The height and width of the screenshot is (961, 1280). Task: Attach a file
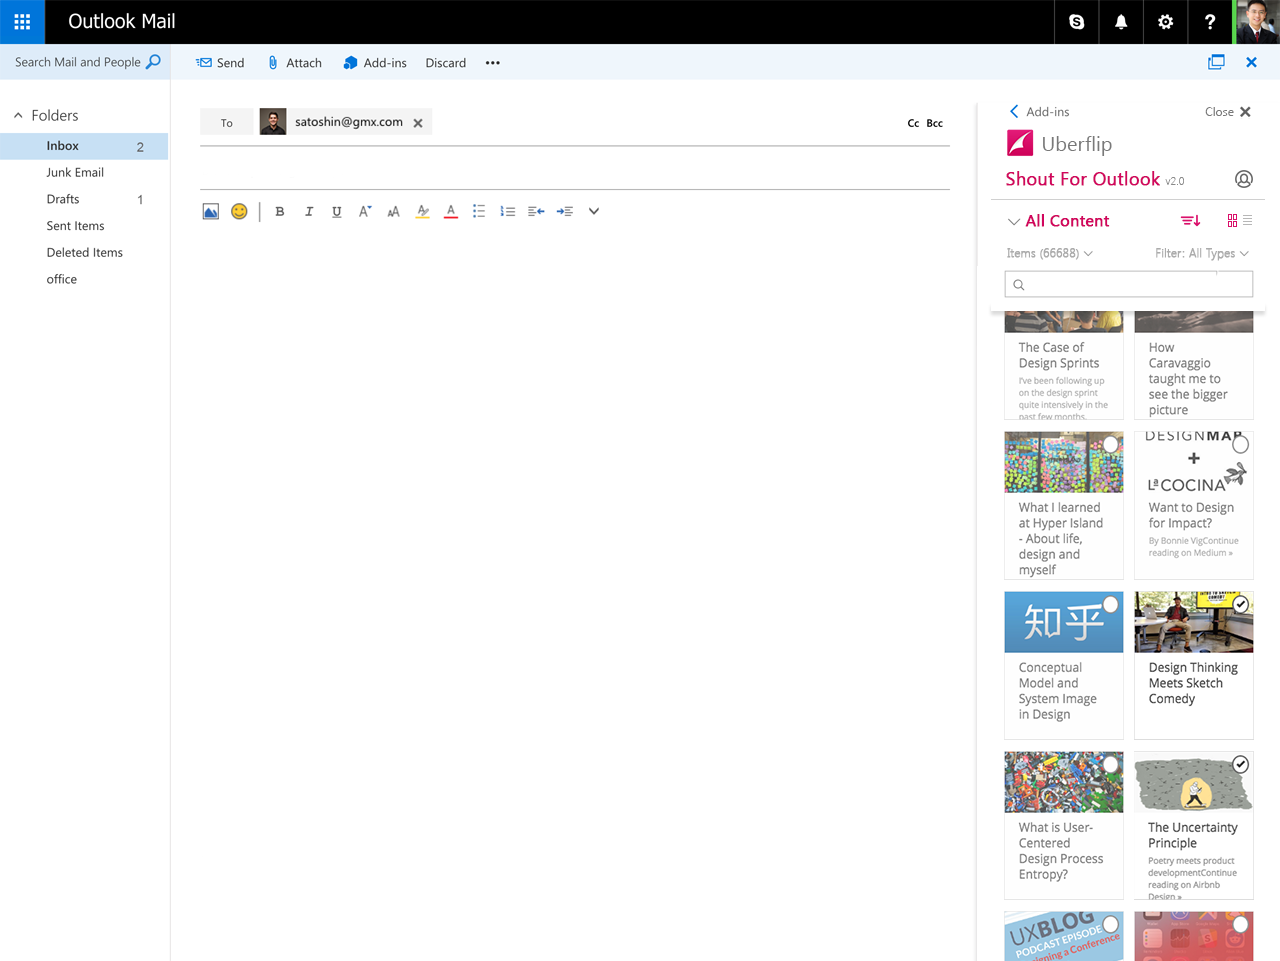(x=295, y=63)
